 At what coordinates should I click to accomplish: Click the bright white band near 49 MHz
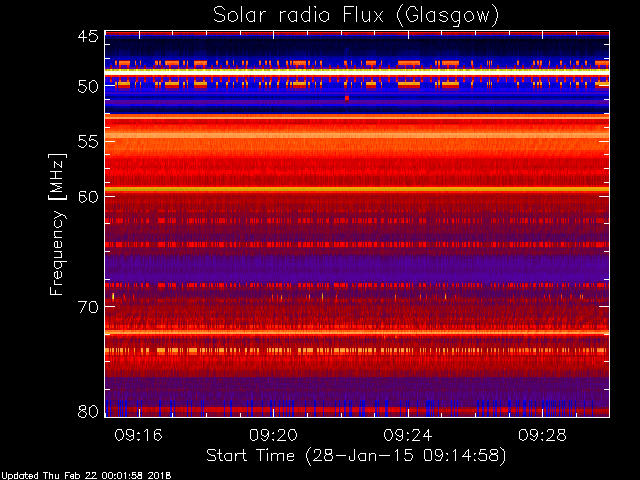[357, 72]
